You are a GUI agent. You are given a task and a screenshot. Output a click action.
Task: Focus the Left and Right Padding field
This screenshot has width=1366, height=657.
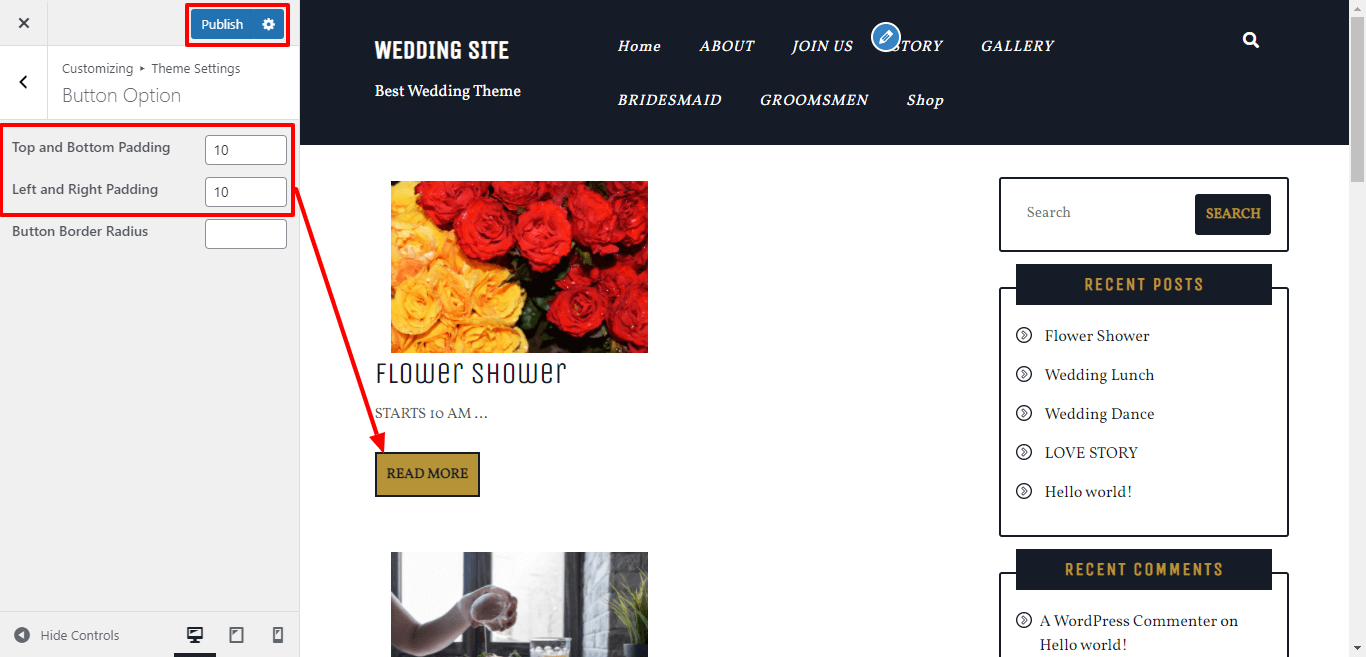pyautogui.click(x=246, y=192)
